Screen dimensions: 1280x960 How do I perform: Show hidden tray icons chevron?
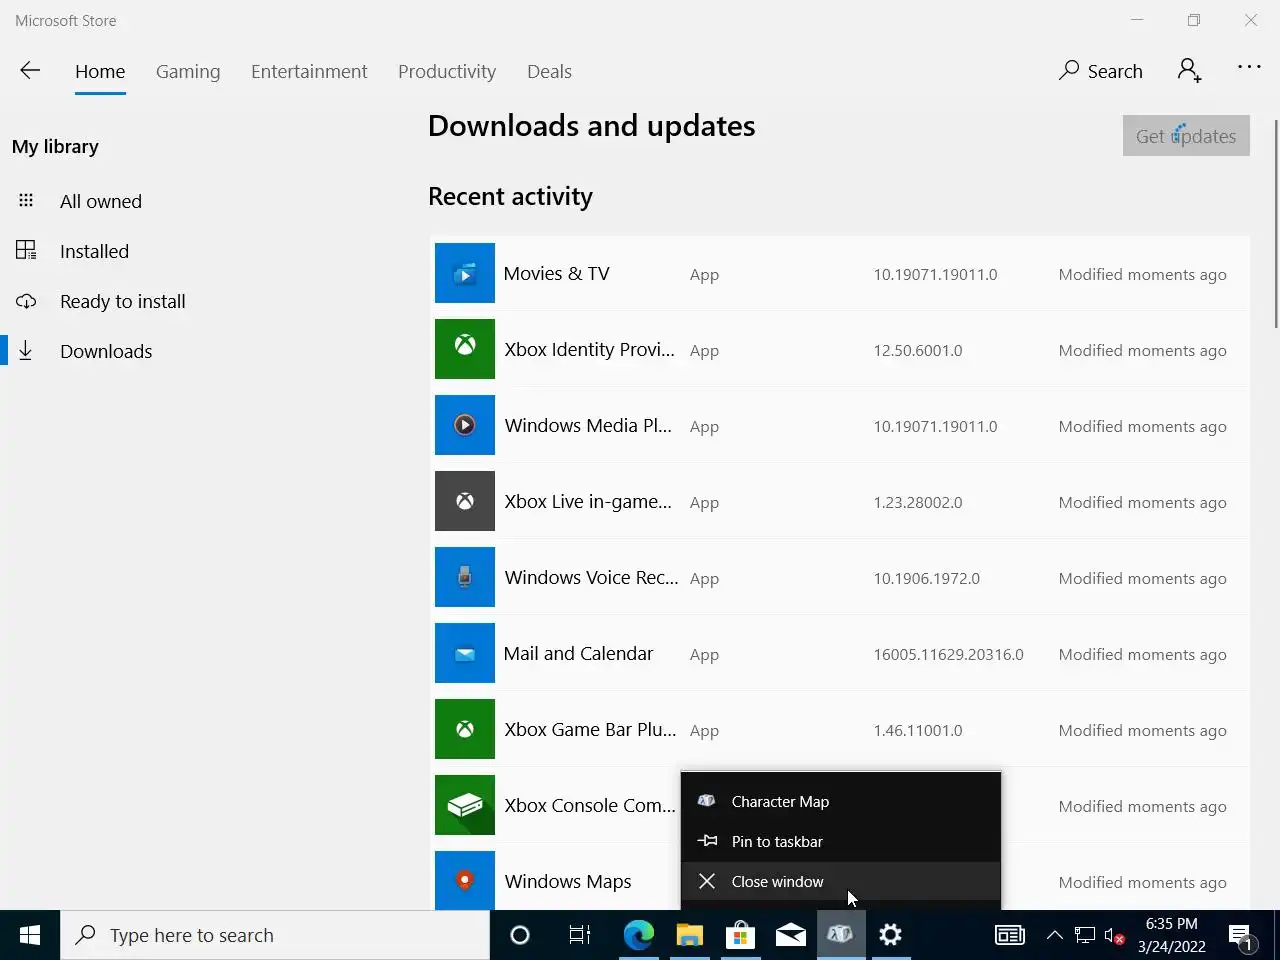pyautogui.click(x=1054, y=936)
